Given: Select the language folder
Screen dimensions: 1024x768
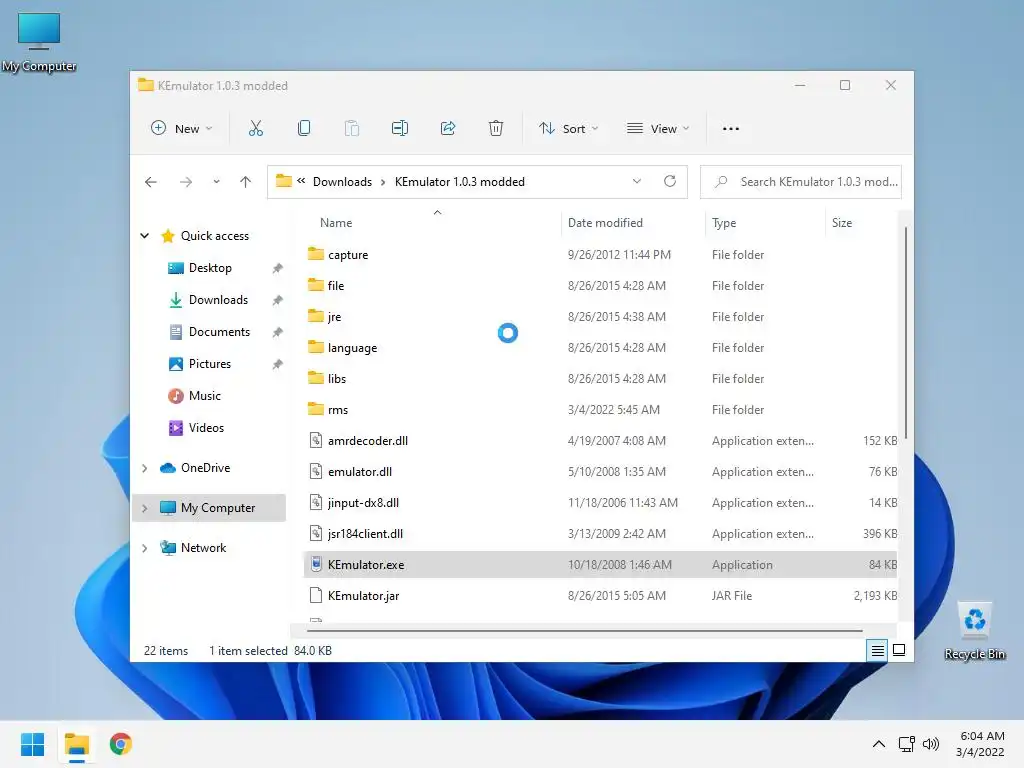Looking at the screenshot, I should [600, 347].
